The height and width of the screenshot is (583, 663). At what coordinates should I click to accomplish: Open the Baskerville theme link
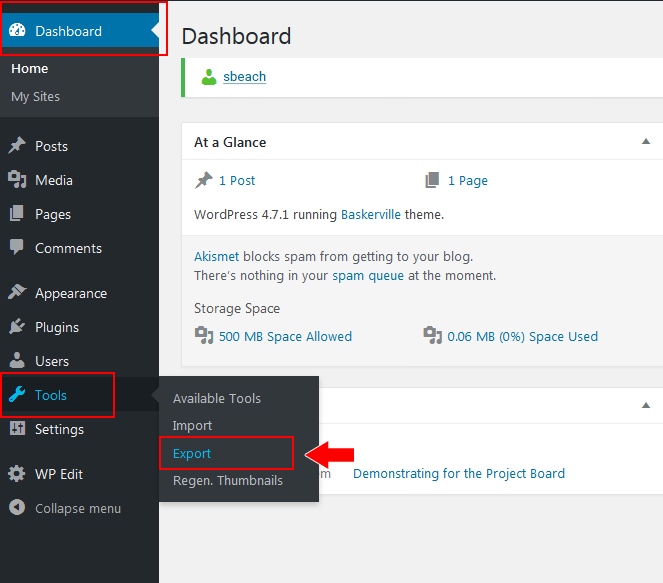(x=371, y=215)
